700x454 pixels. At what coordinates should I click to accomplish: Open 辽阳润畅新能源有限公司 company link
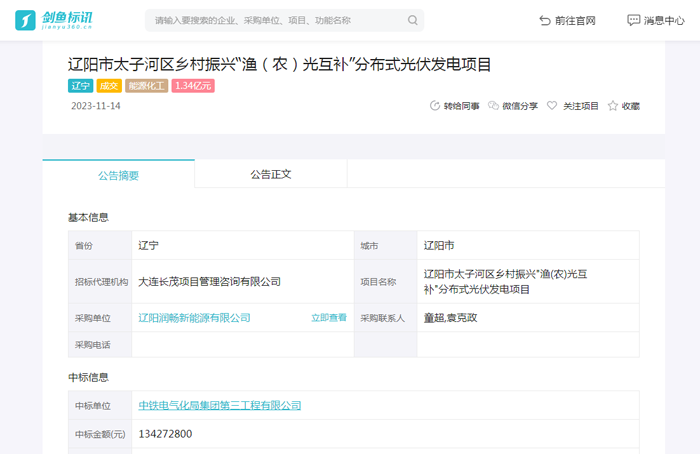point(194,318)
